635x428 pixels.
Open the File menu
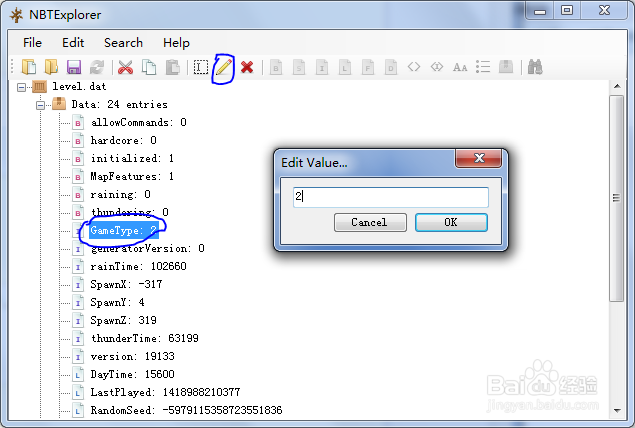click(32, 43)
